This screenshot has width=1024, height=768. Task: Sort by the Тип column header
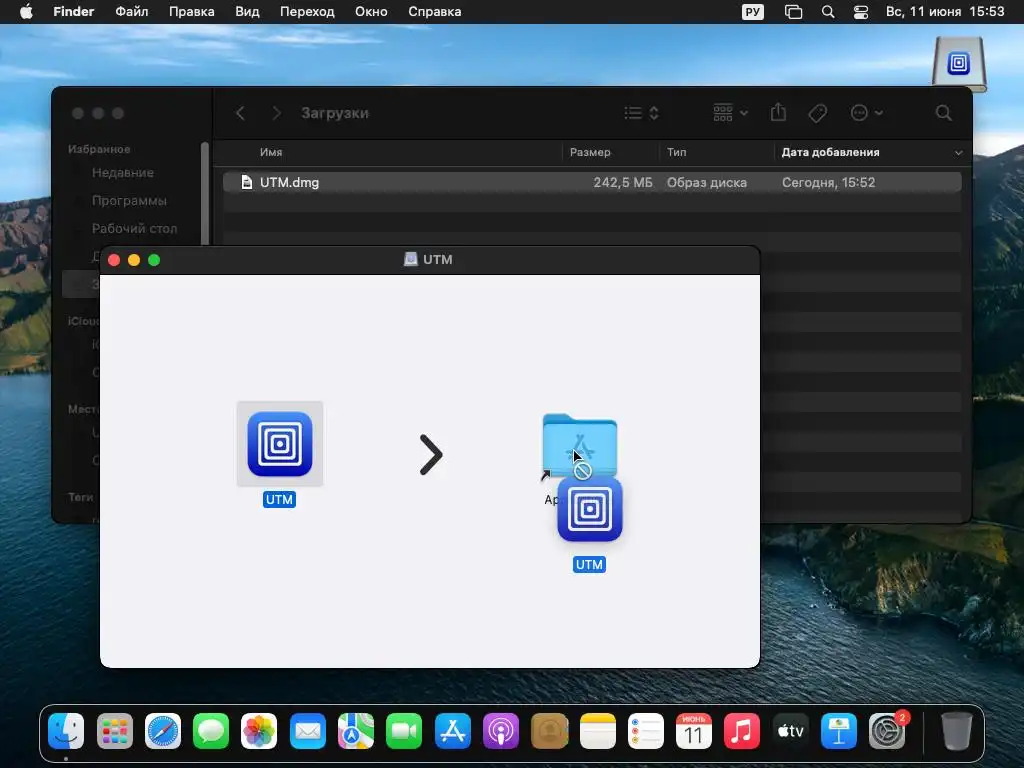(x=677, y=152)
